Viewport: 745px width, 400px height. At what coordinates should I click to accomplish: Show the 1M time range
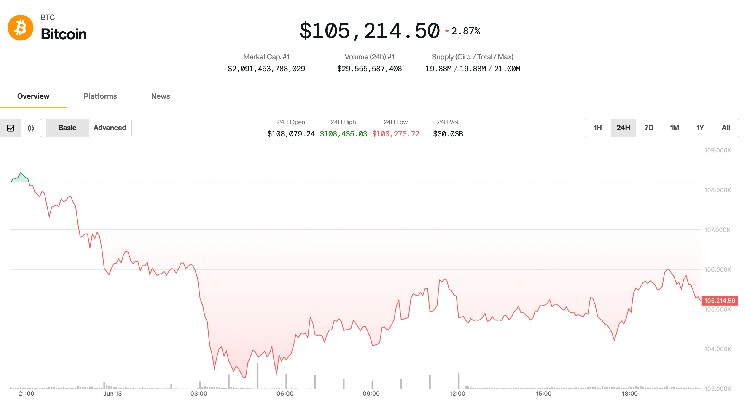click(x=675, y=128)
